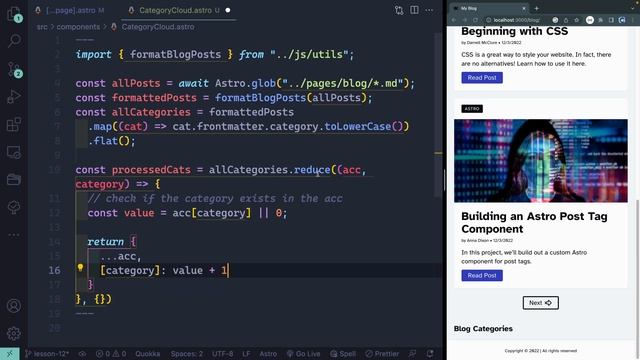Open the Search view in the activity bar
The height and width of the screenshot is (360, 640).
coord(14,40)
